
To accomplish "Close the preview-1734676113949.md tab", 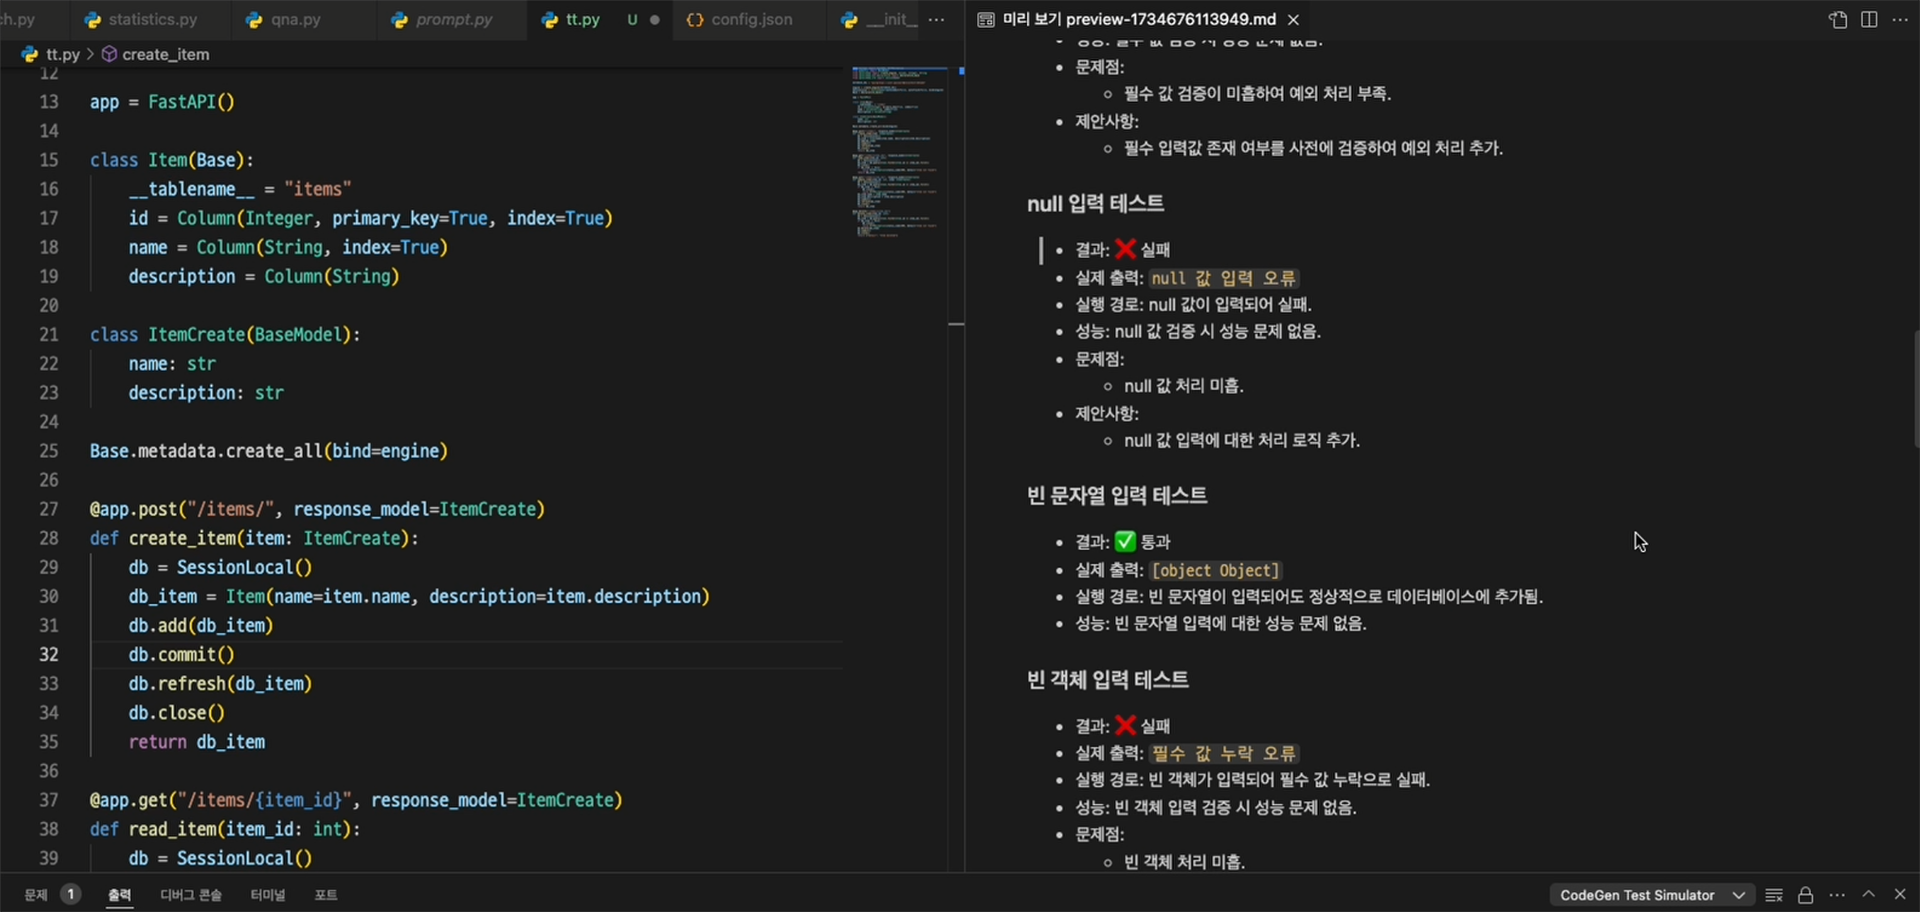I will point(1293,19).
